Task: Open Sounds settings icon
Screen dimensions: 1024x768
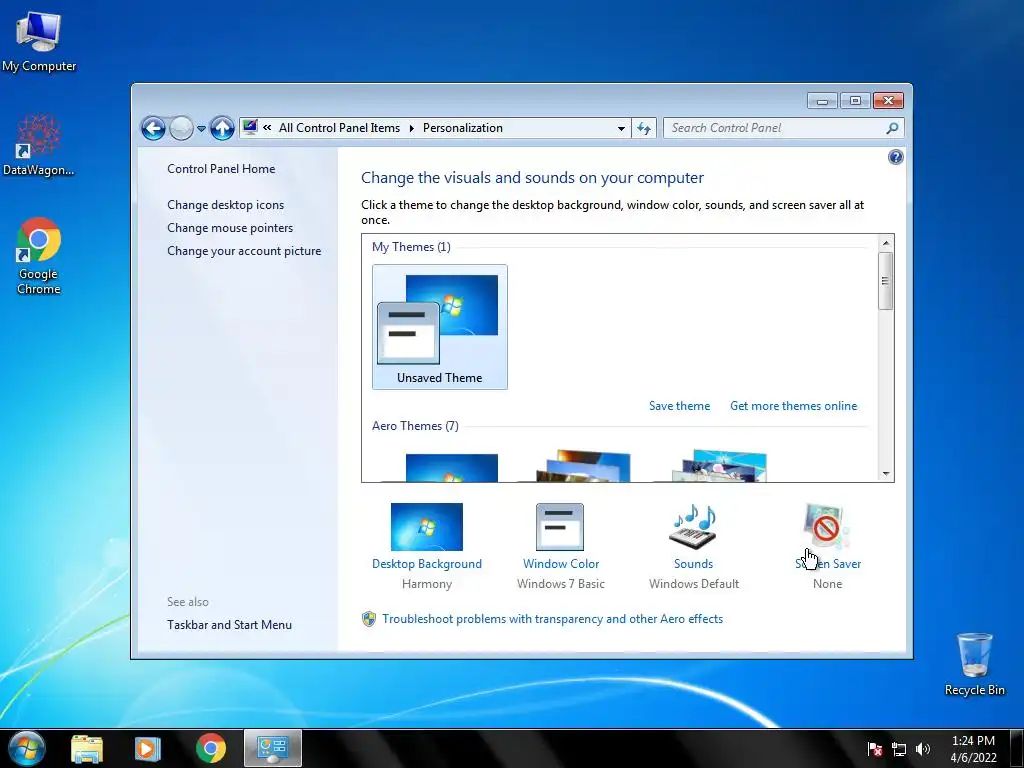Action: coord(693,526)
